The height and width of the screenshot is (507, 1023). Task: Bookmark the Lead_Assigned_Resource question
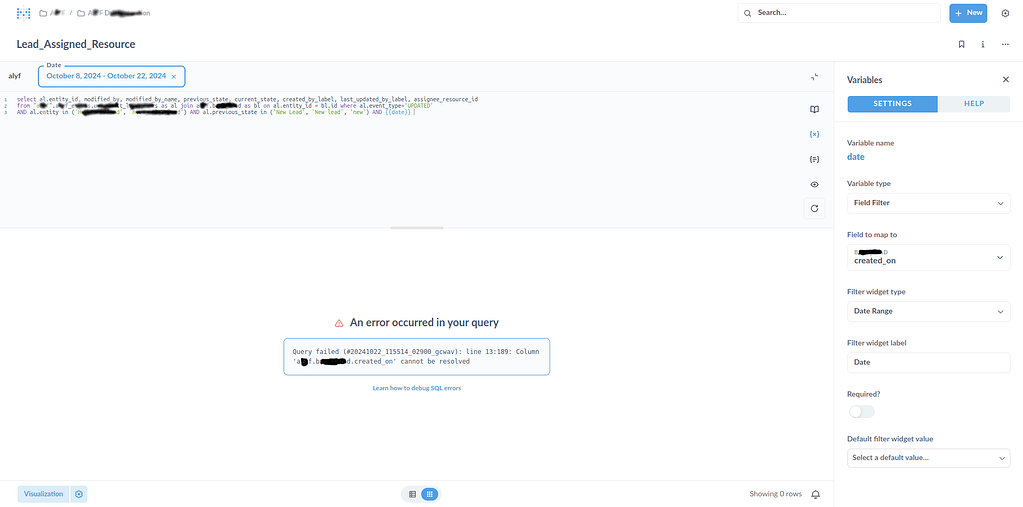pos(961,44)
